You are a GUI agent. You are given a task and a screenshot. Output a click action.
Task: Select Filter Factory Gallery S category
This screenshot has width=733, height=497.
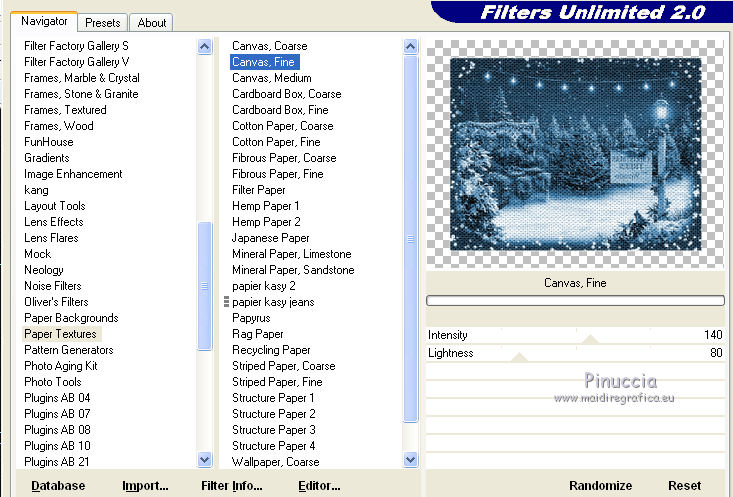[x=76, y=46]
